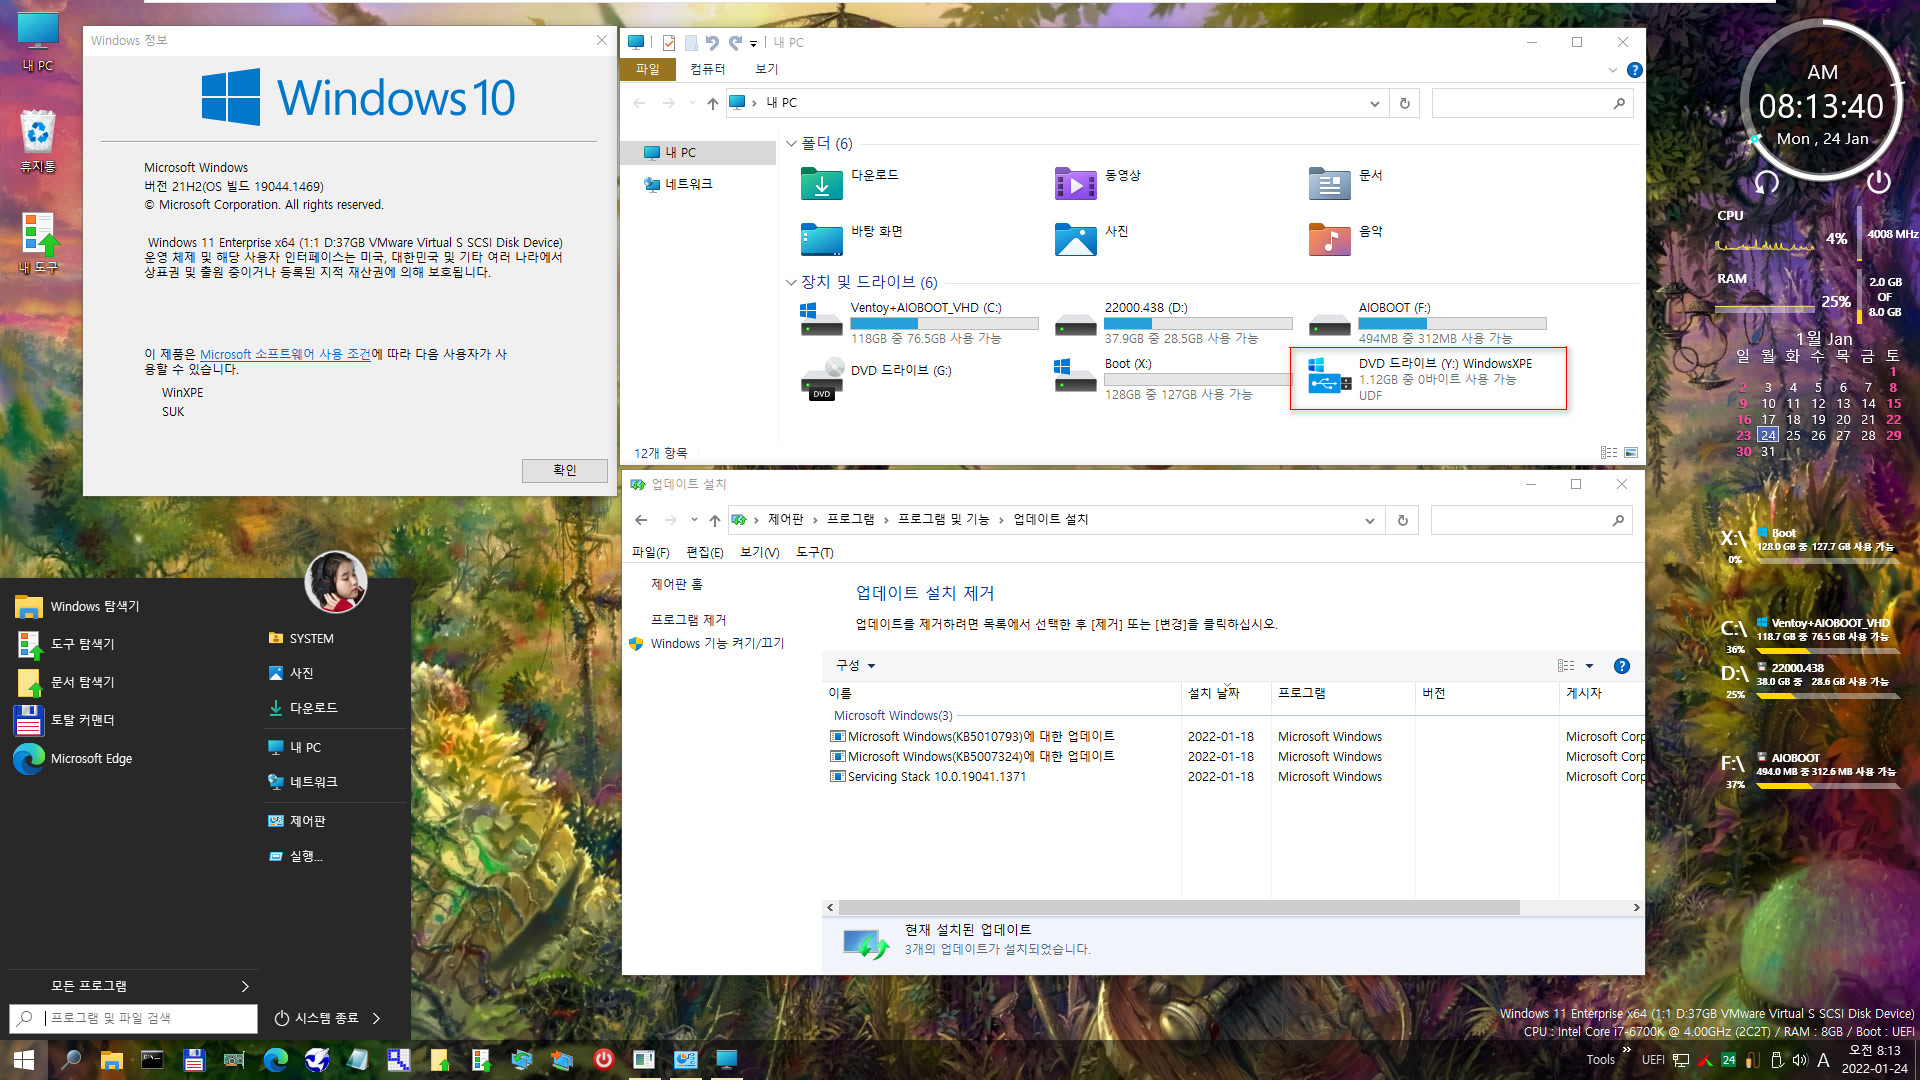Click the red power icon on taskbar
The image size is (1920, 1080).
[603, 1059]
